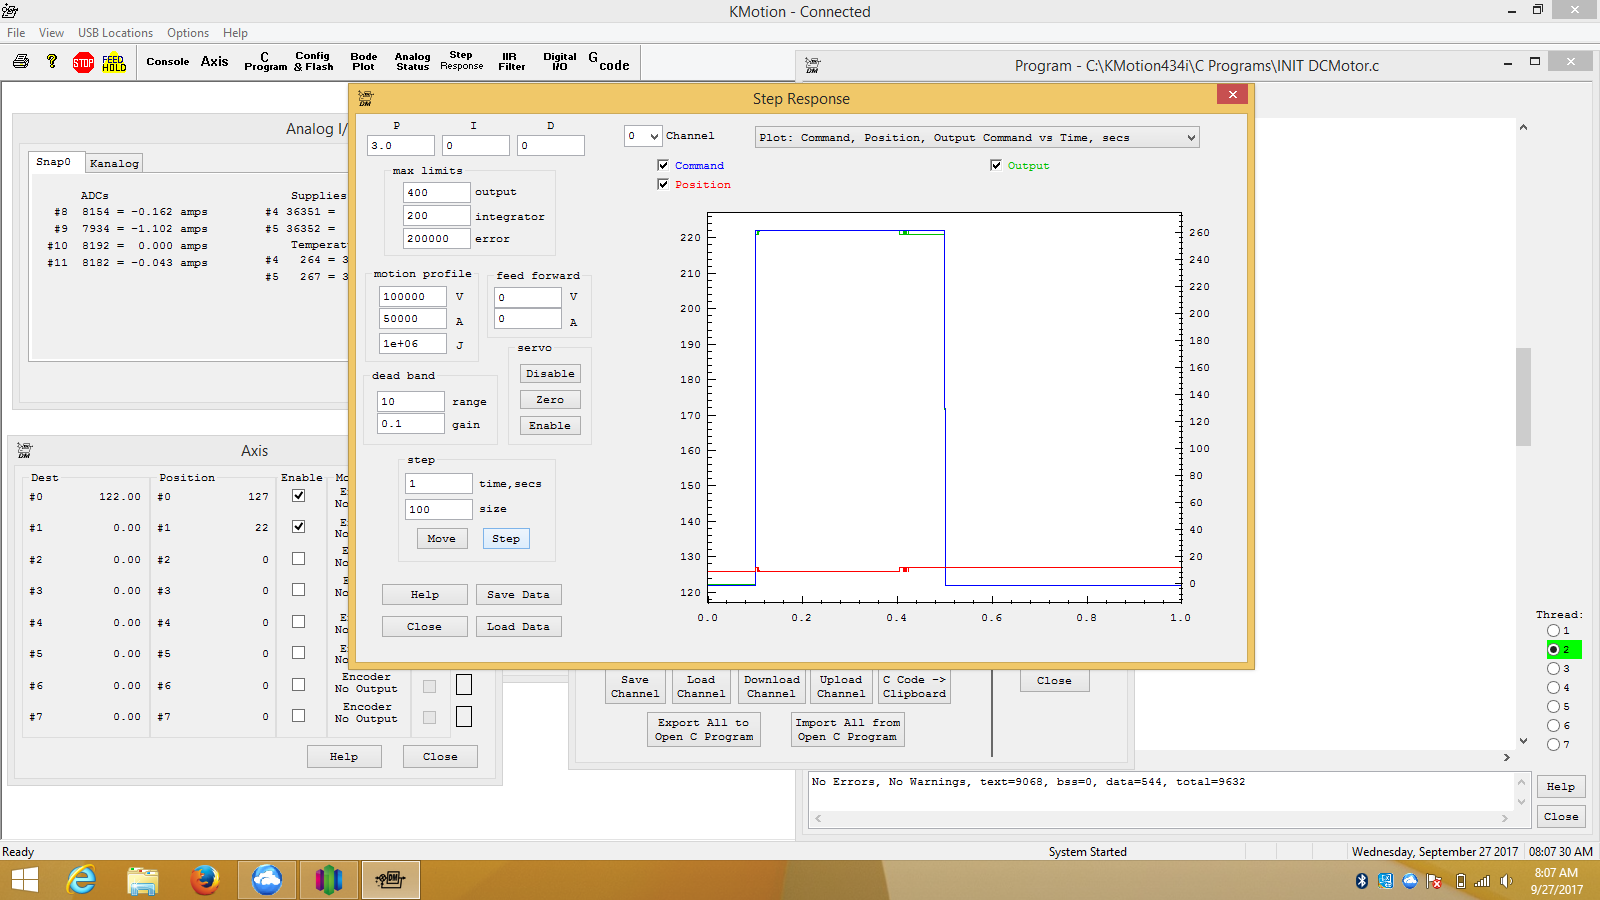Enable axis #2 checkbox in Axis window

(298, 559)
